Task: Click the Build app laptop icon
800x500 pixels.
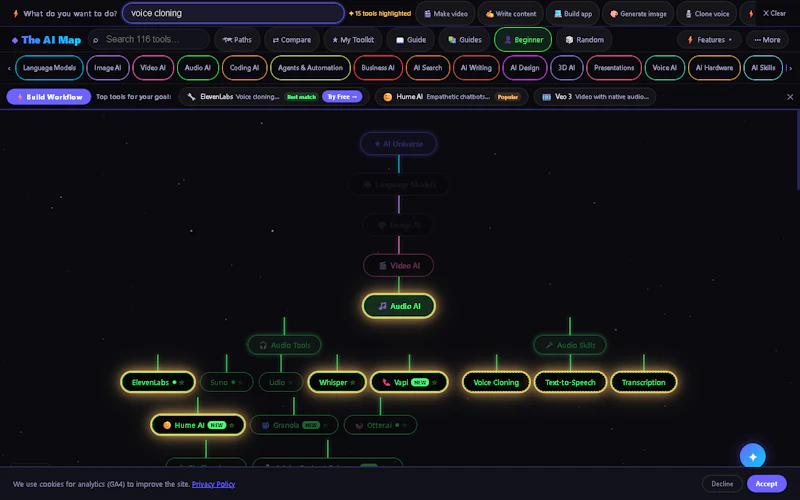Action: (x=558, y=14)
